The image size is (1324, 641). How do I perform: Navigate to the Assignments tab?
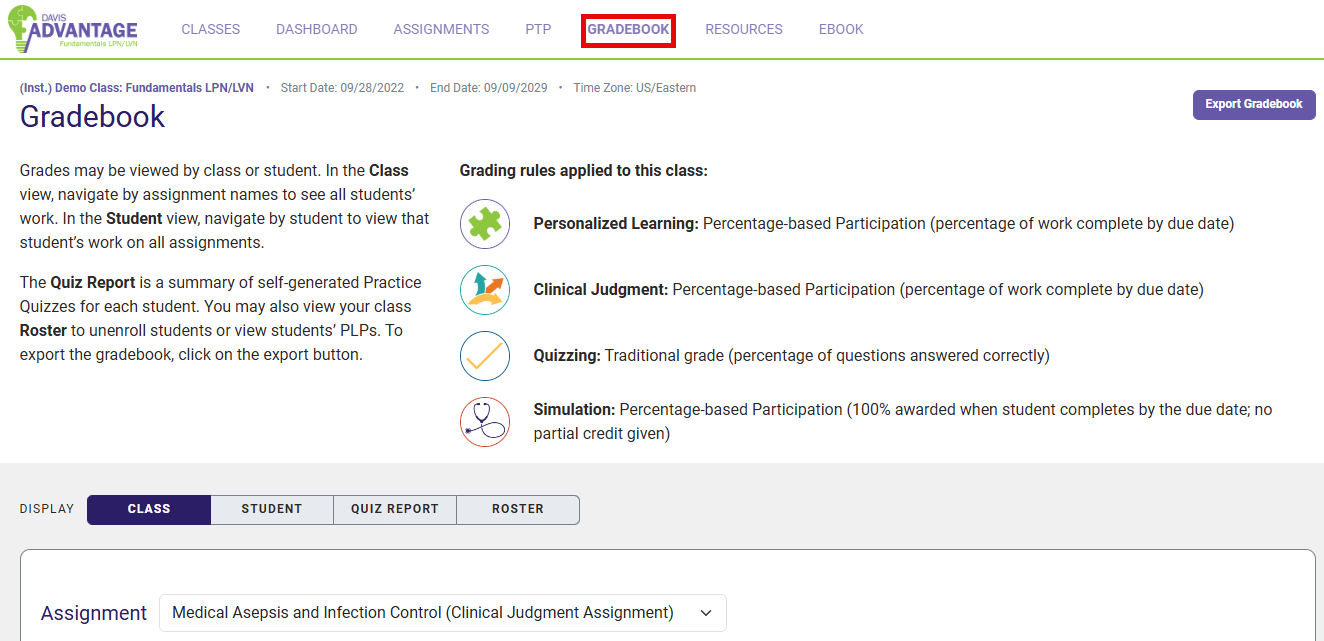coord(441,30)
